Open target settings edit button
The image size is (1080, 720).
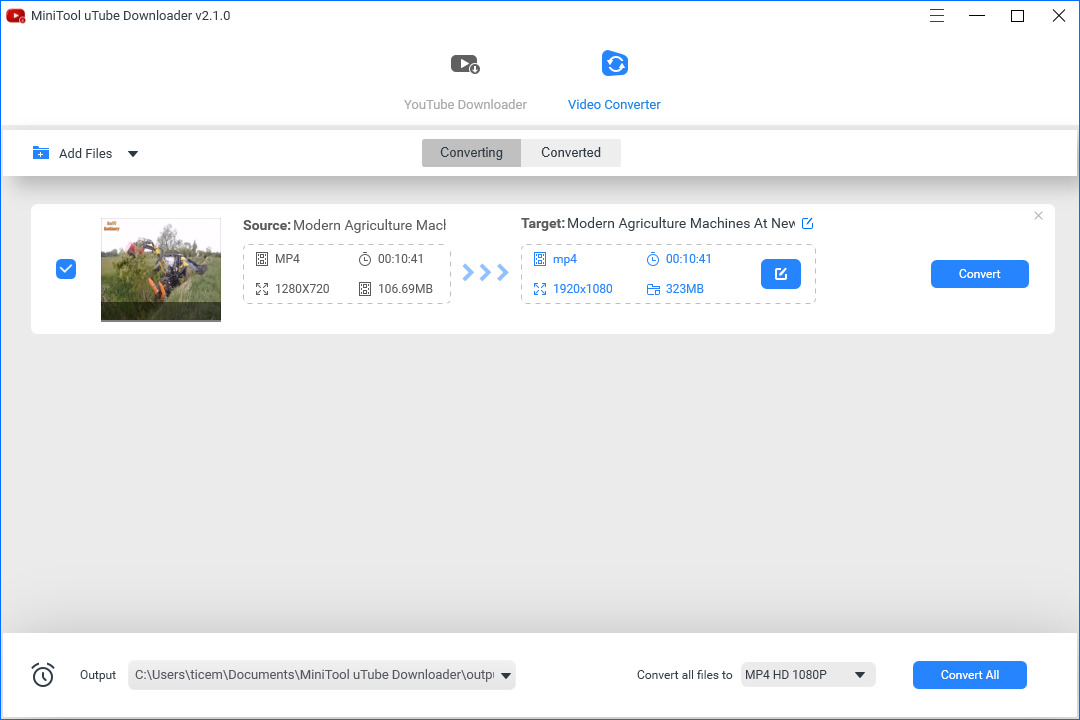tap(780, 274)
